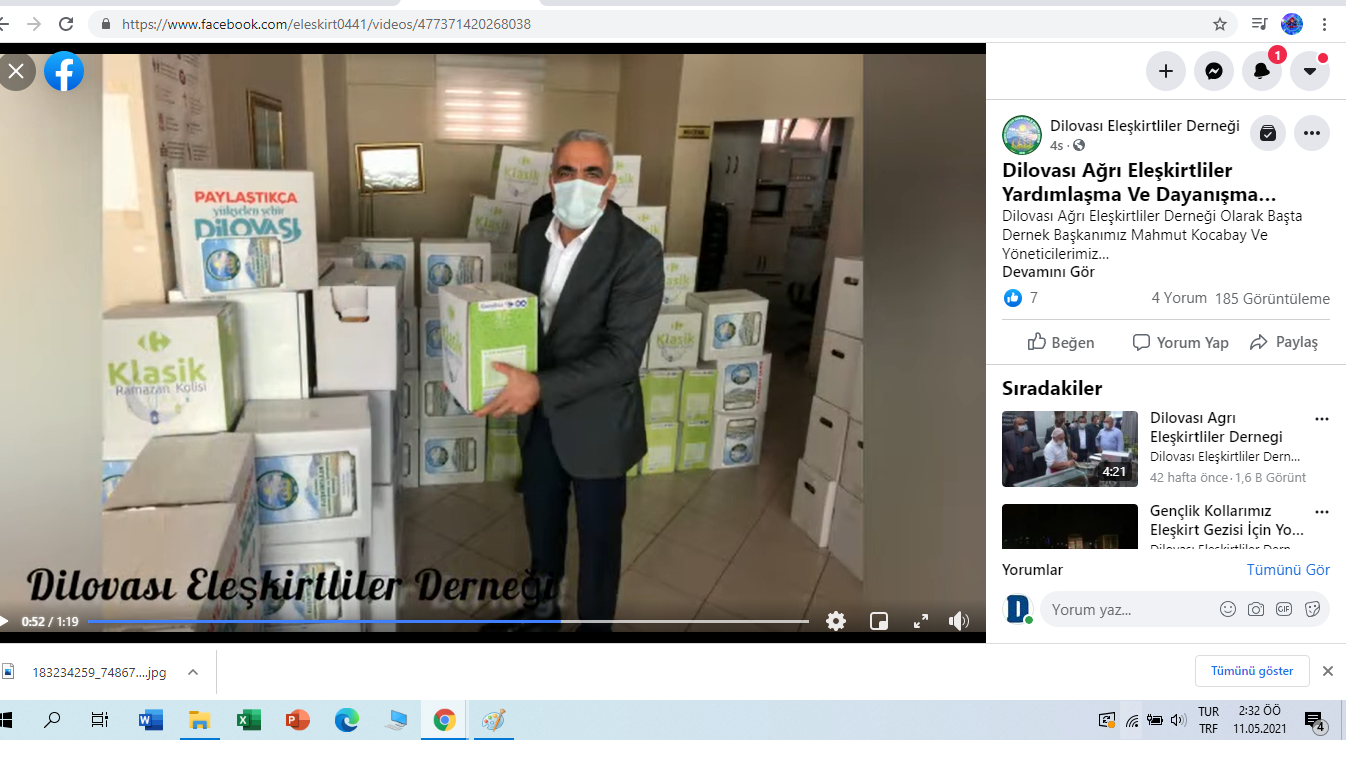Screen dimensions: 1366x768
Task: Click Devamını Gör to expand description
Action: tap(1048, 272)
